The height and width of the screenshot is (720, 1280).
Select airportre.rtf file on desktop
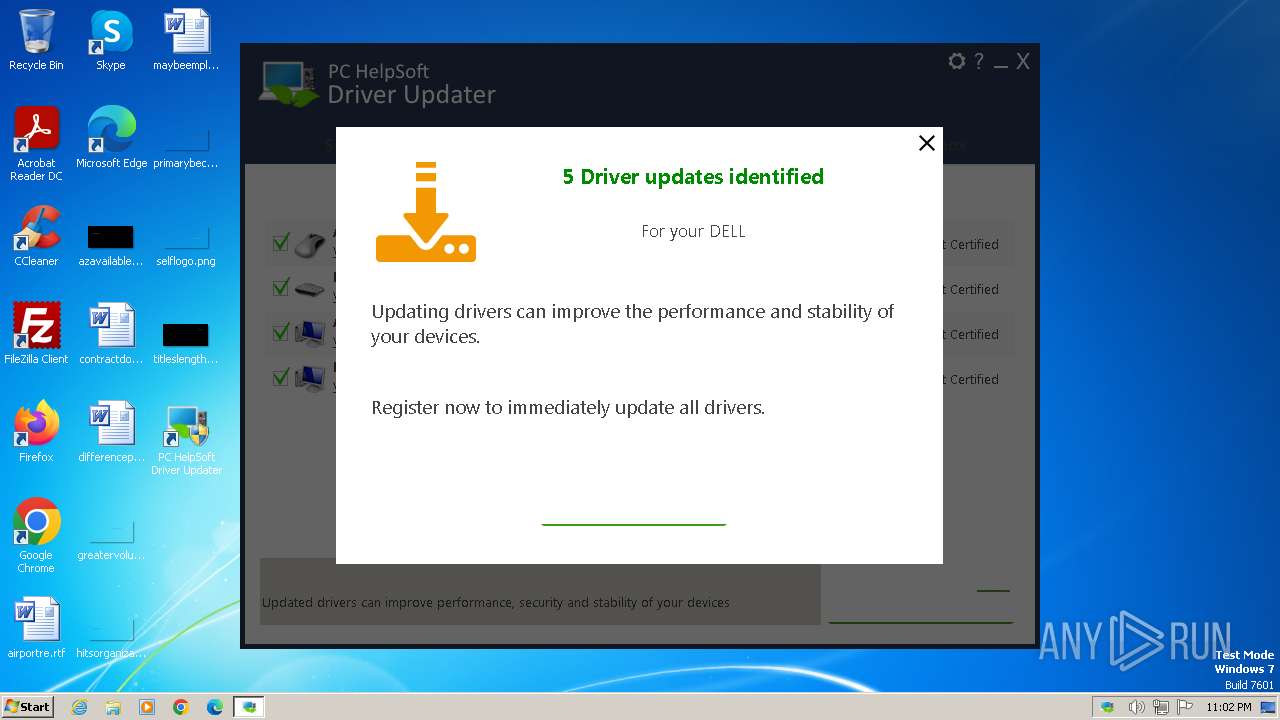36,628
